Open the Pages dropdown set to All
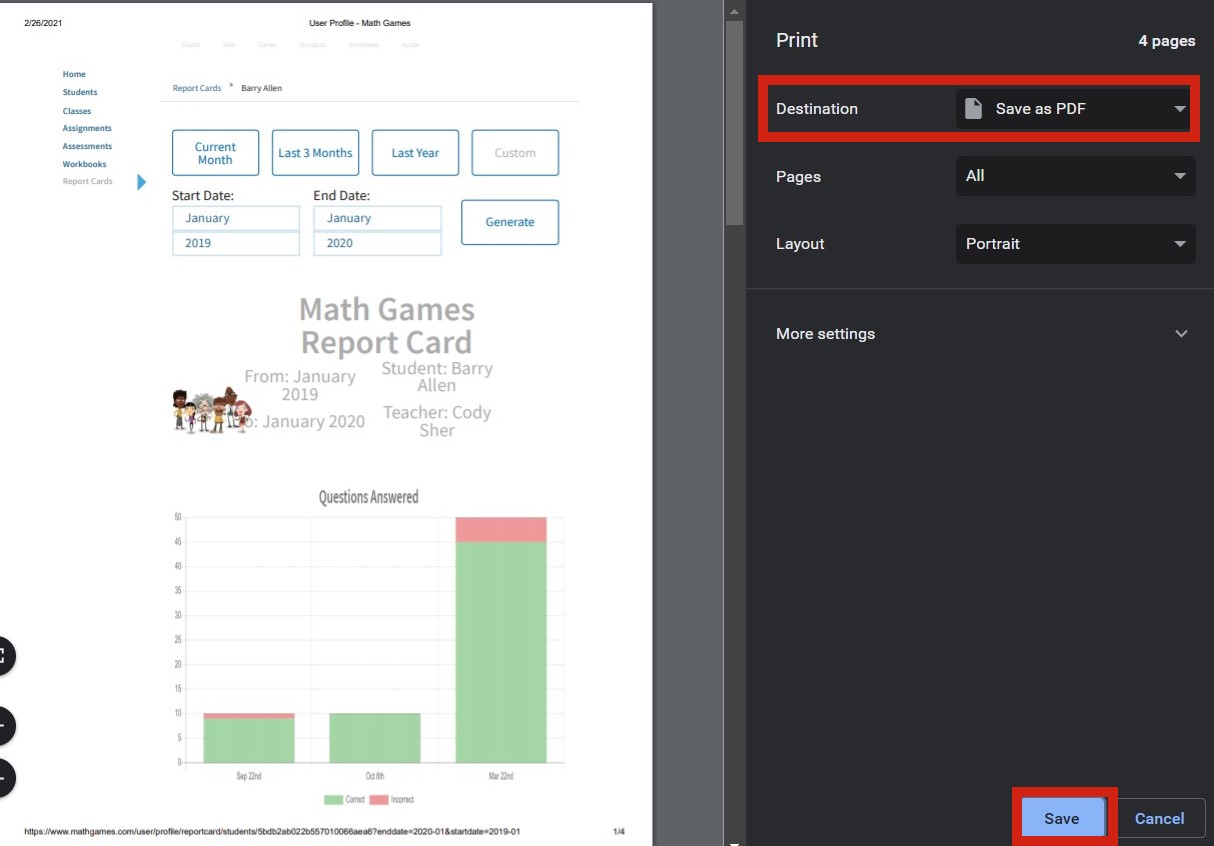Image resolution: width=1214 pixels, height=846 pixels. pos(1075,176)
